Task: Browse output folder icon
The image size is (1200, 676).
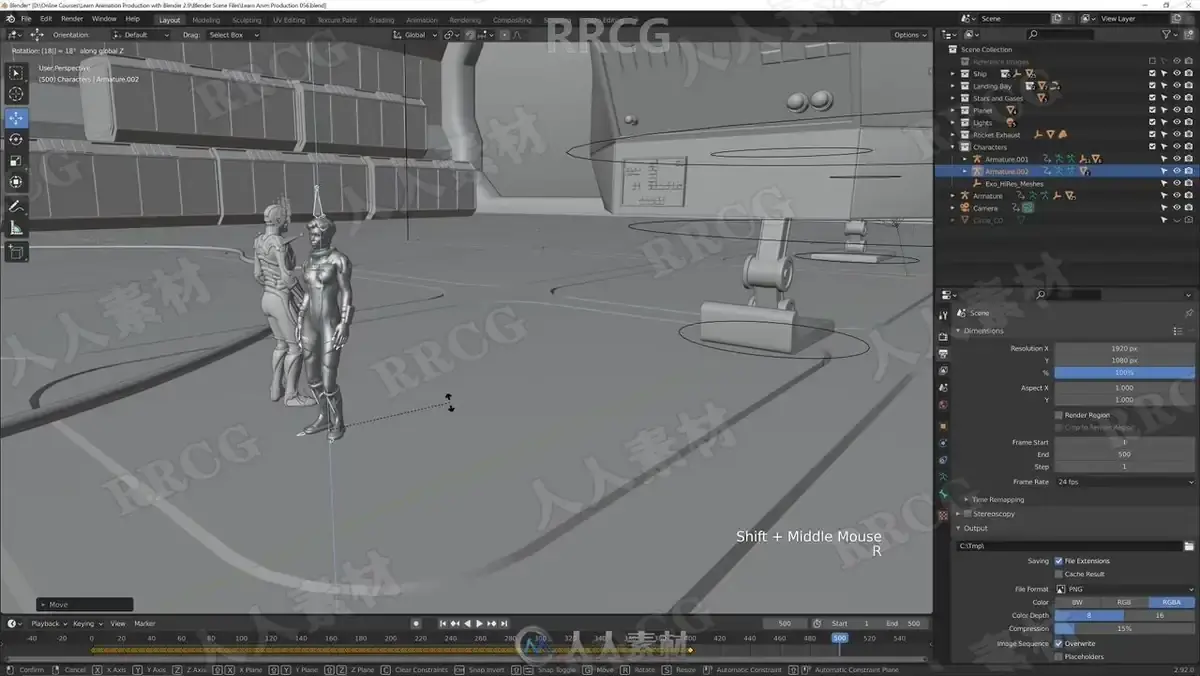Action: [x=1189, y=546]
